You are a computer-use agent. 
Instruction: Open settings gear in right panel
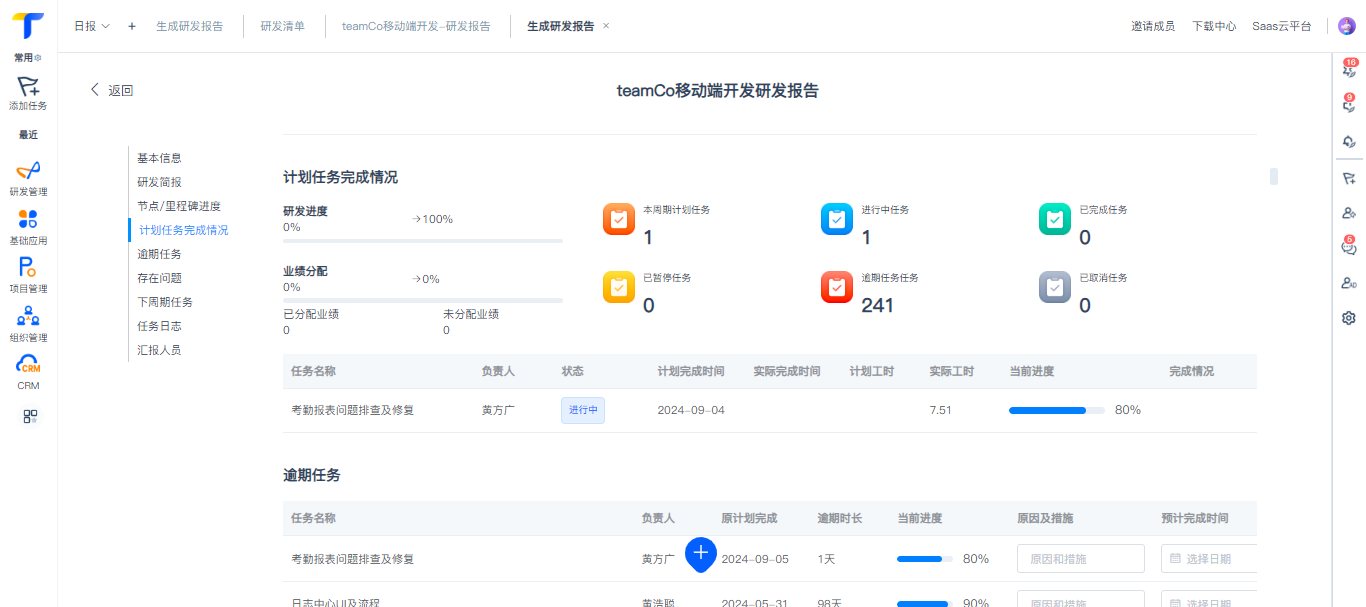click(x=1348, y=318)
